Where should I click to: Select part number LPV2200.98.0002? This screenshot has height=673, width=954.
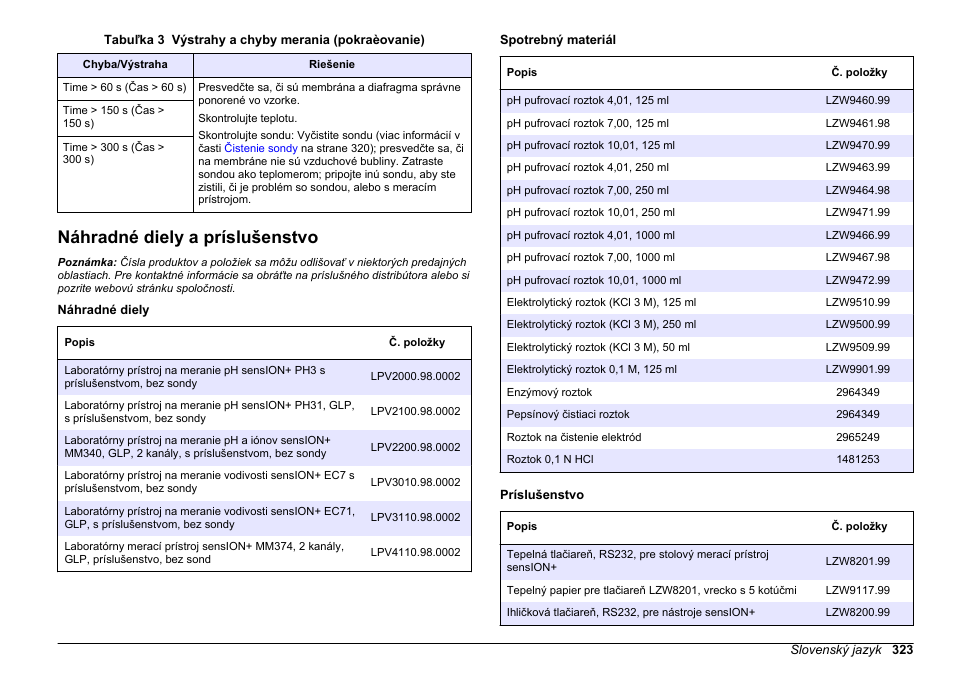416,447
